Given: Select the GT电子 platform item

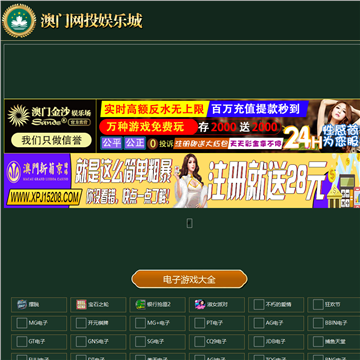Looking at the screenshot, I should click(x=39, y=342).
